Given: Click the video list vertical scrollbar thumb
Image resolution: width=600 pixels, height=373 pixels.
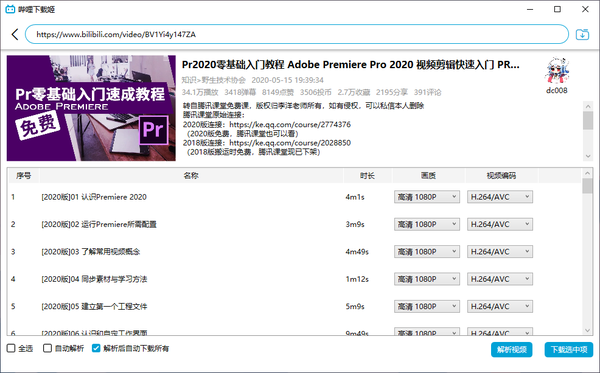Looking at the screenshot, I should click(x=588, y=186).
